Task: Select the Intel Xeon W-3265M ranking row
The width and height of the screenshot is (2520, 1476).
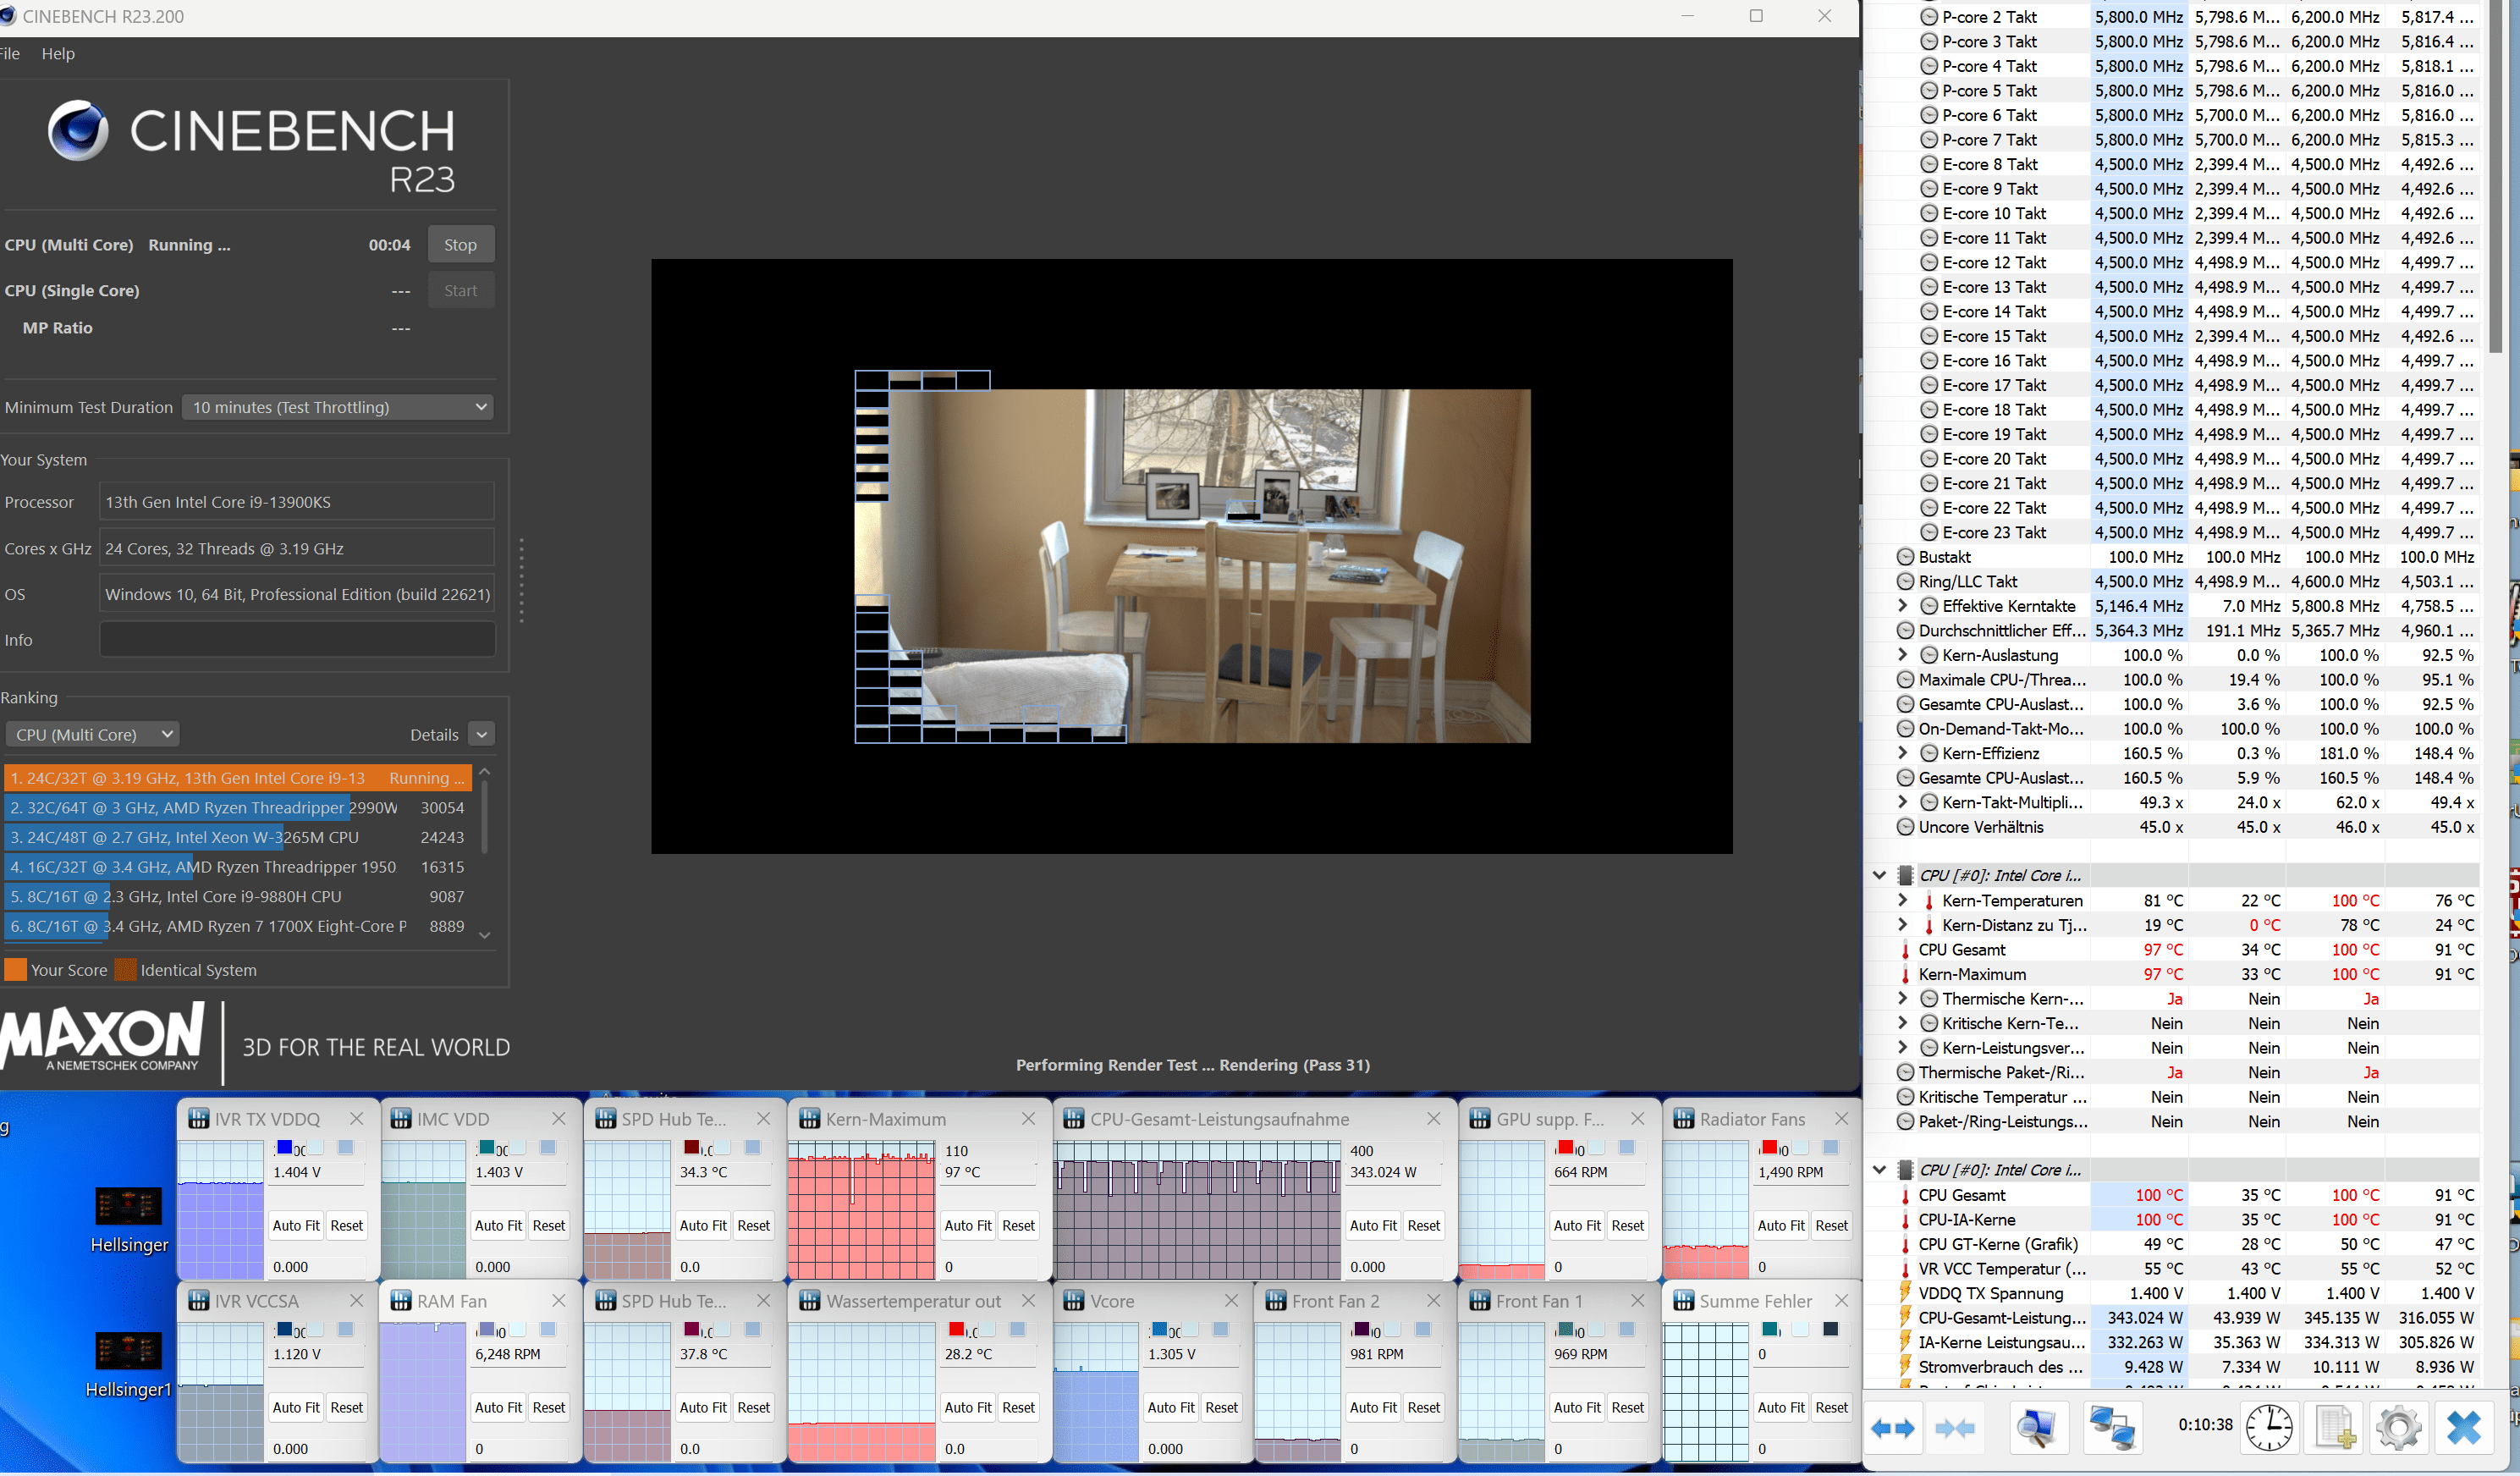Action: (x=237, y=838)
